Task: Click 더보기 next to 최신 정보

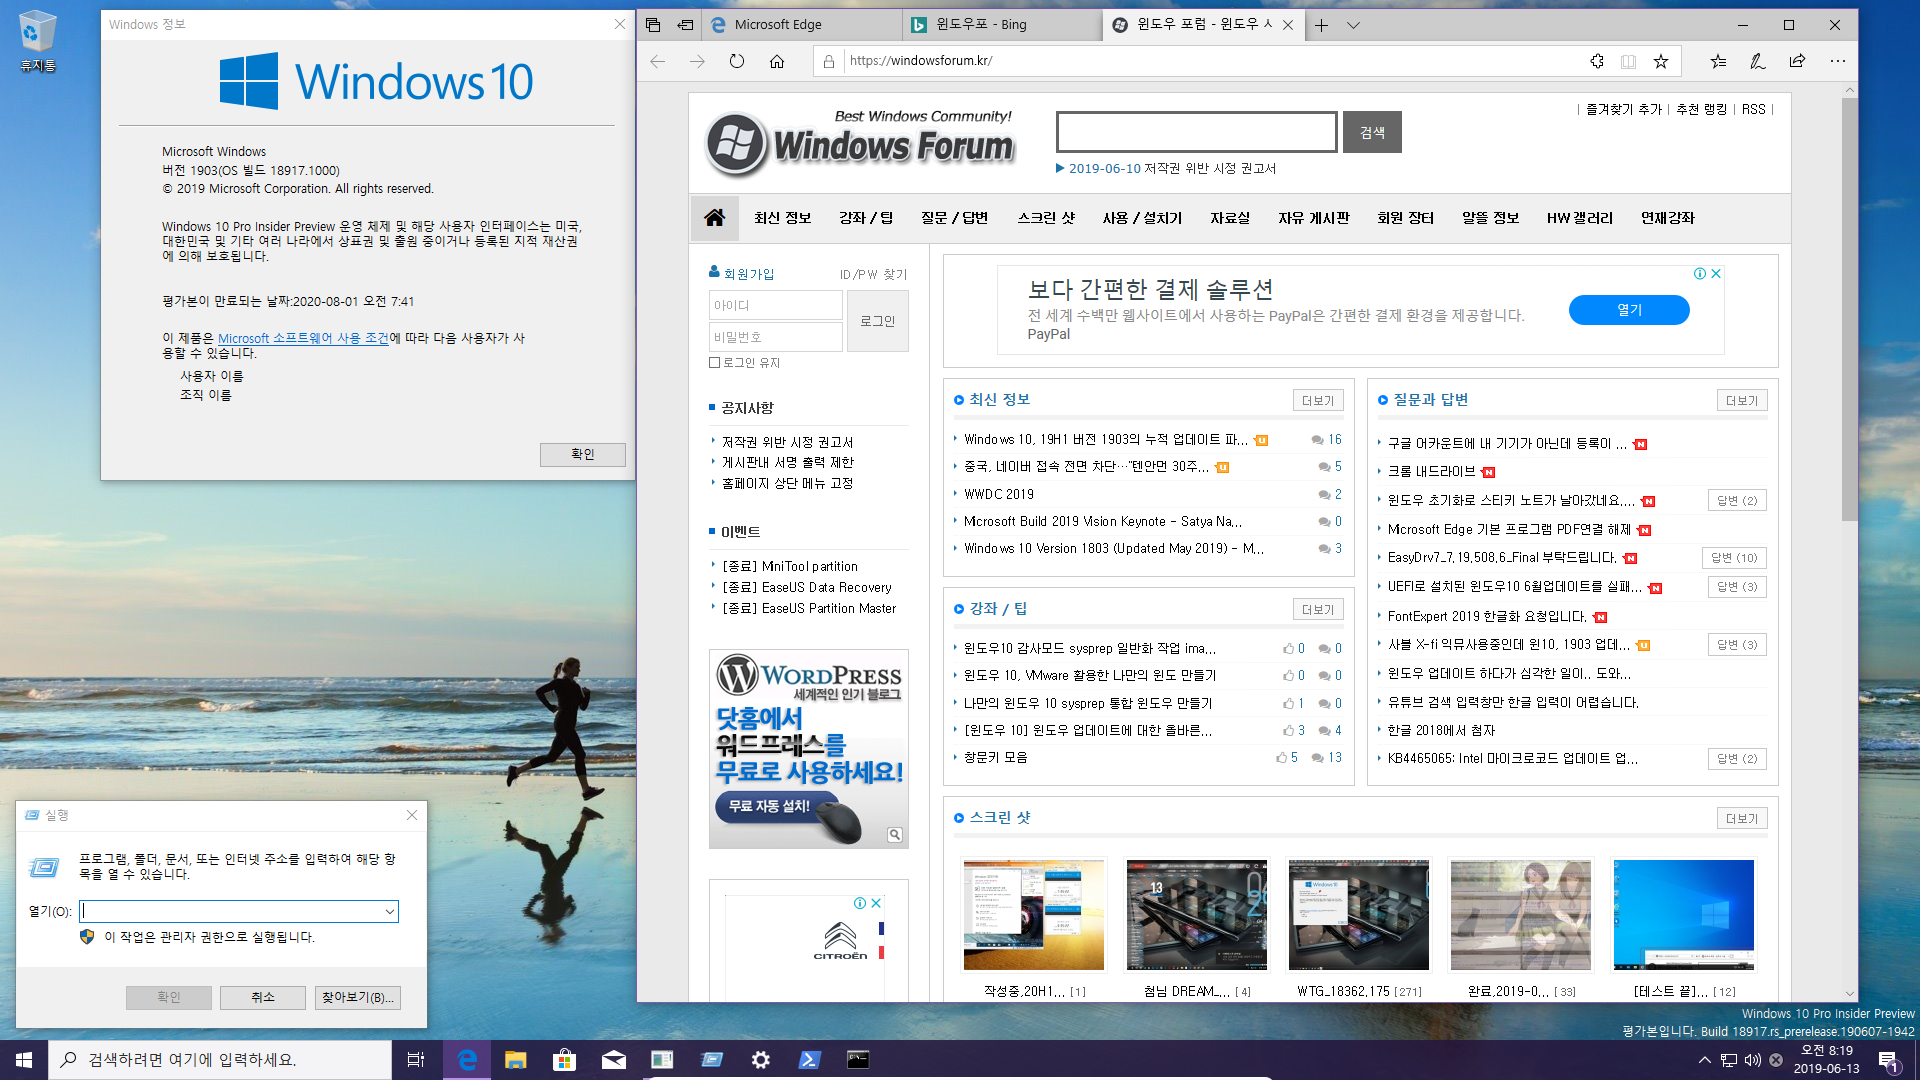Action: pyautogui.click(x=1318, y=401)
